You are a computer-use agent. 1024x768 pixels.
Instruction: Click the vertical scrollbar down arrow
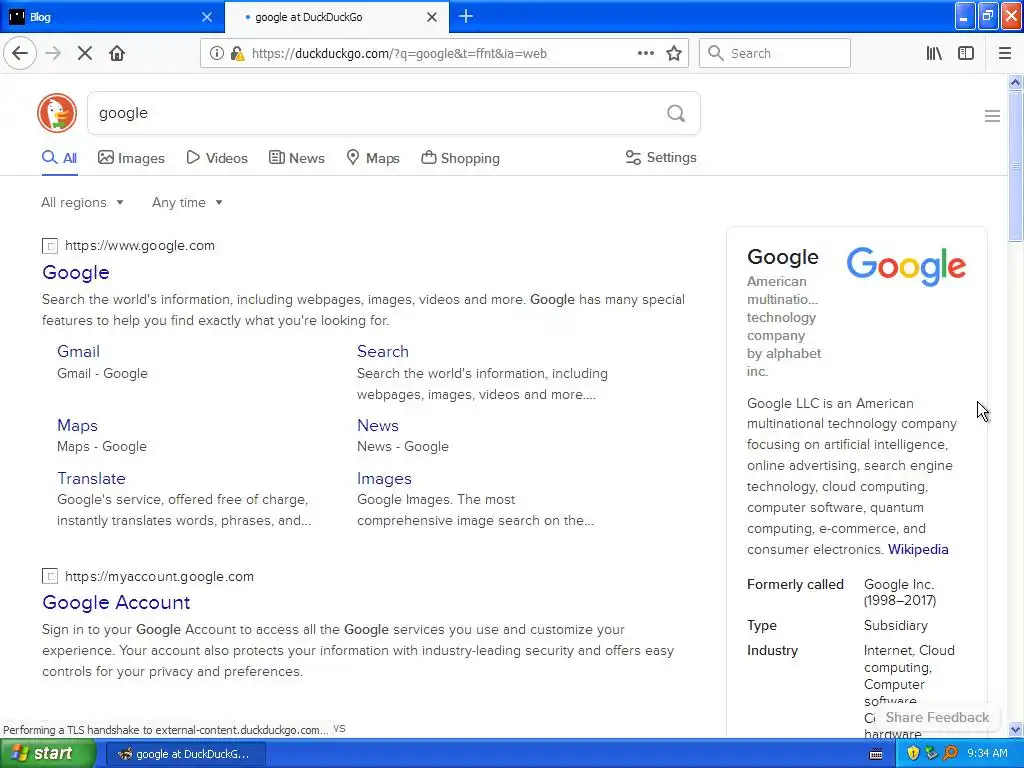1015,729
